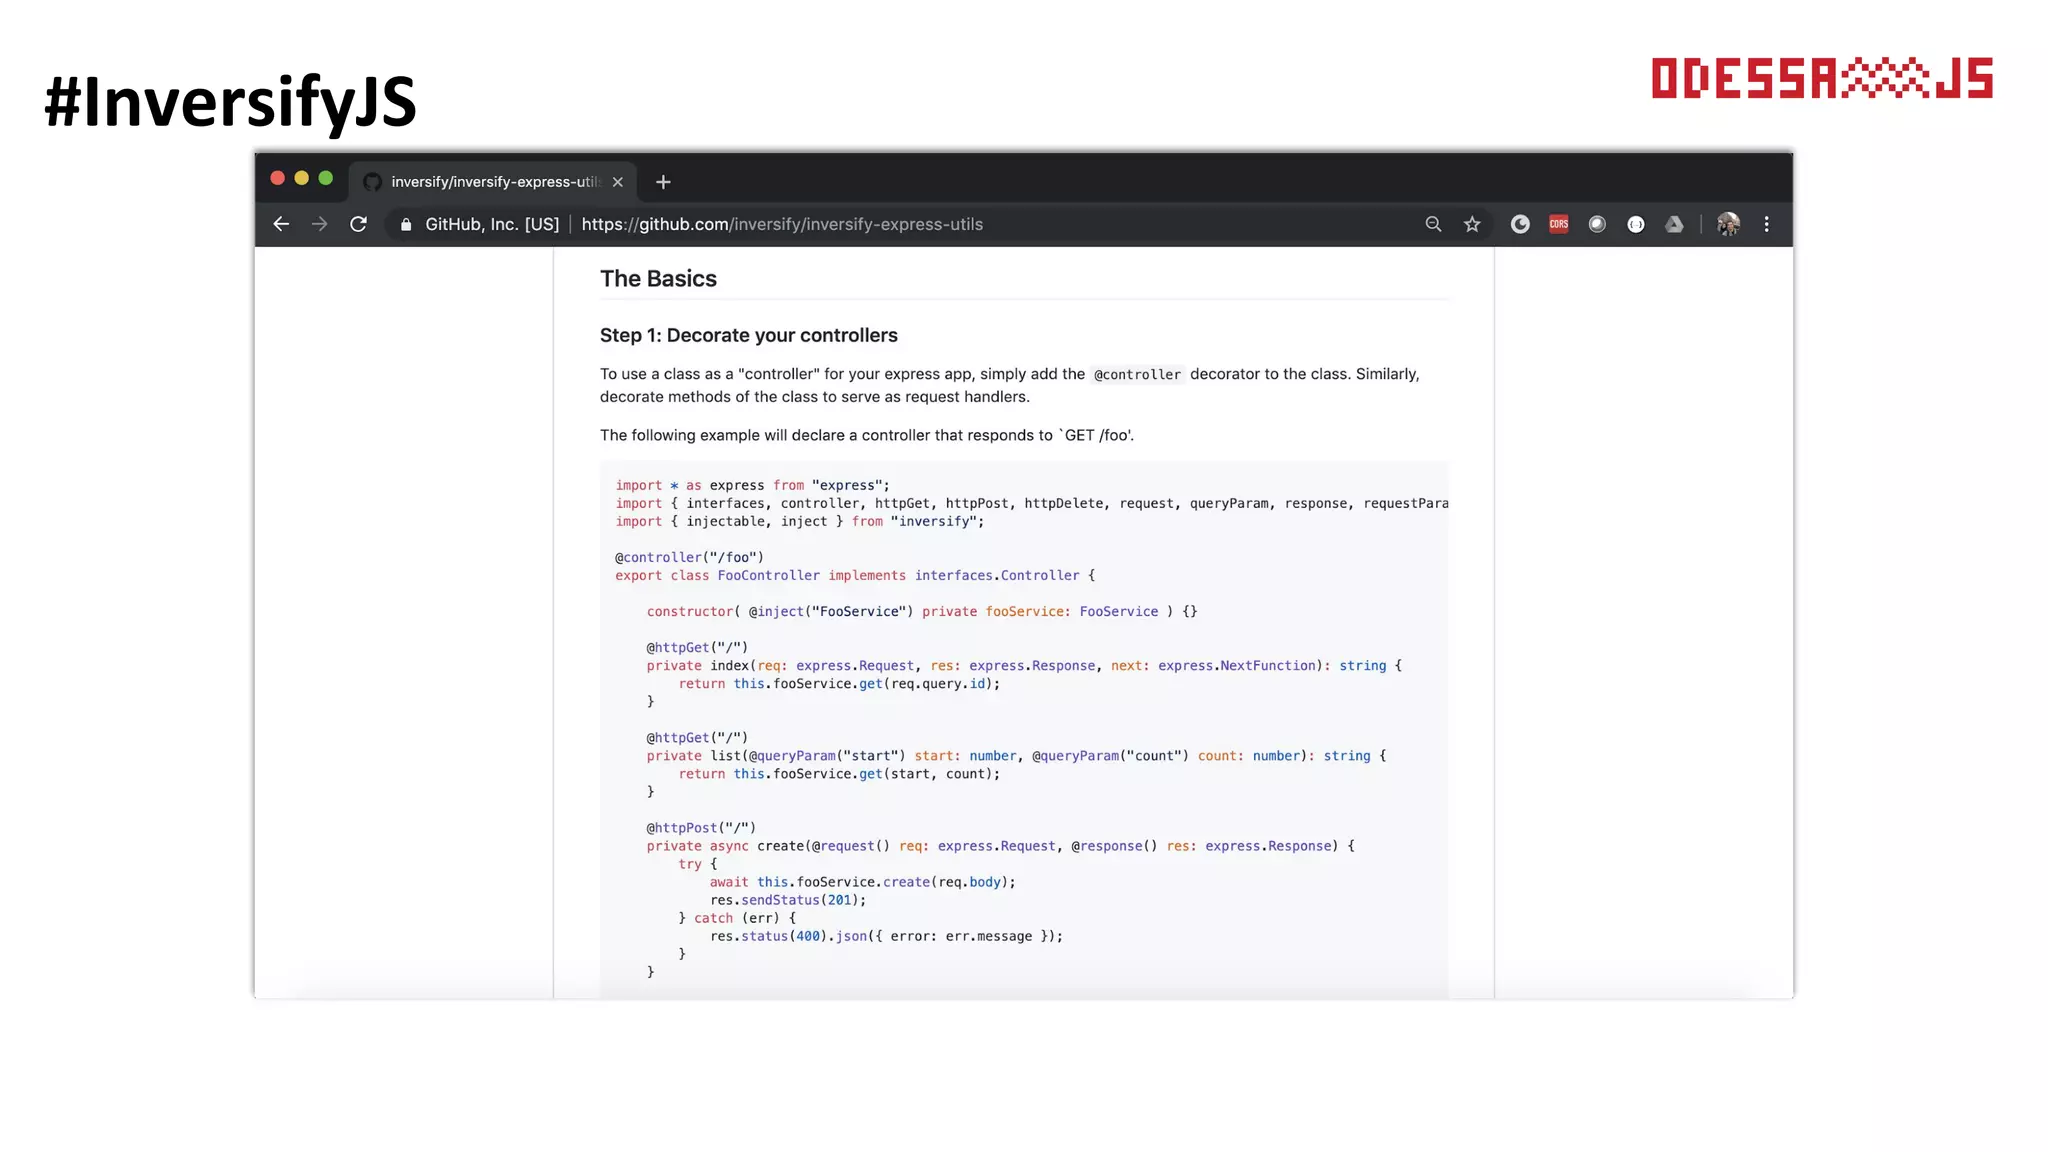Click the github.com URL address field
This screenshot has height=1152, width=2048.
click(x=781, y=224)
